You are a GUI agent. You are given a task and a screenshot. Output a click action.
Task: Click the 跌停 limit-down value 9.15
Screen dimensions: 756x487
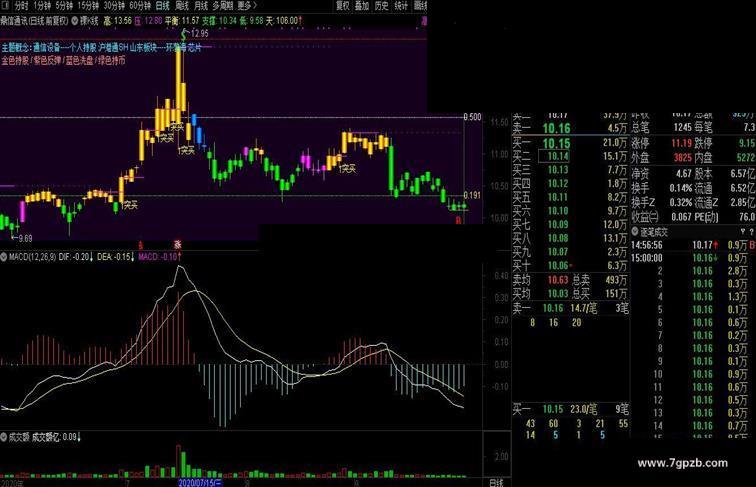pos(747,143)
